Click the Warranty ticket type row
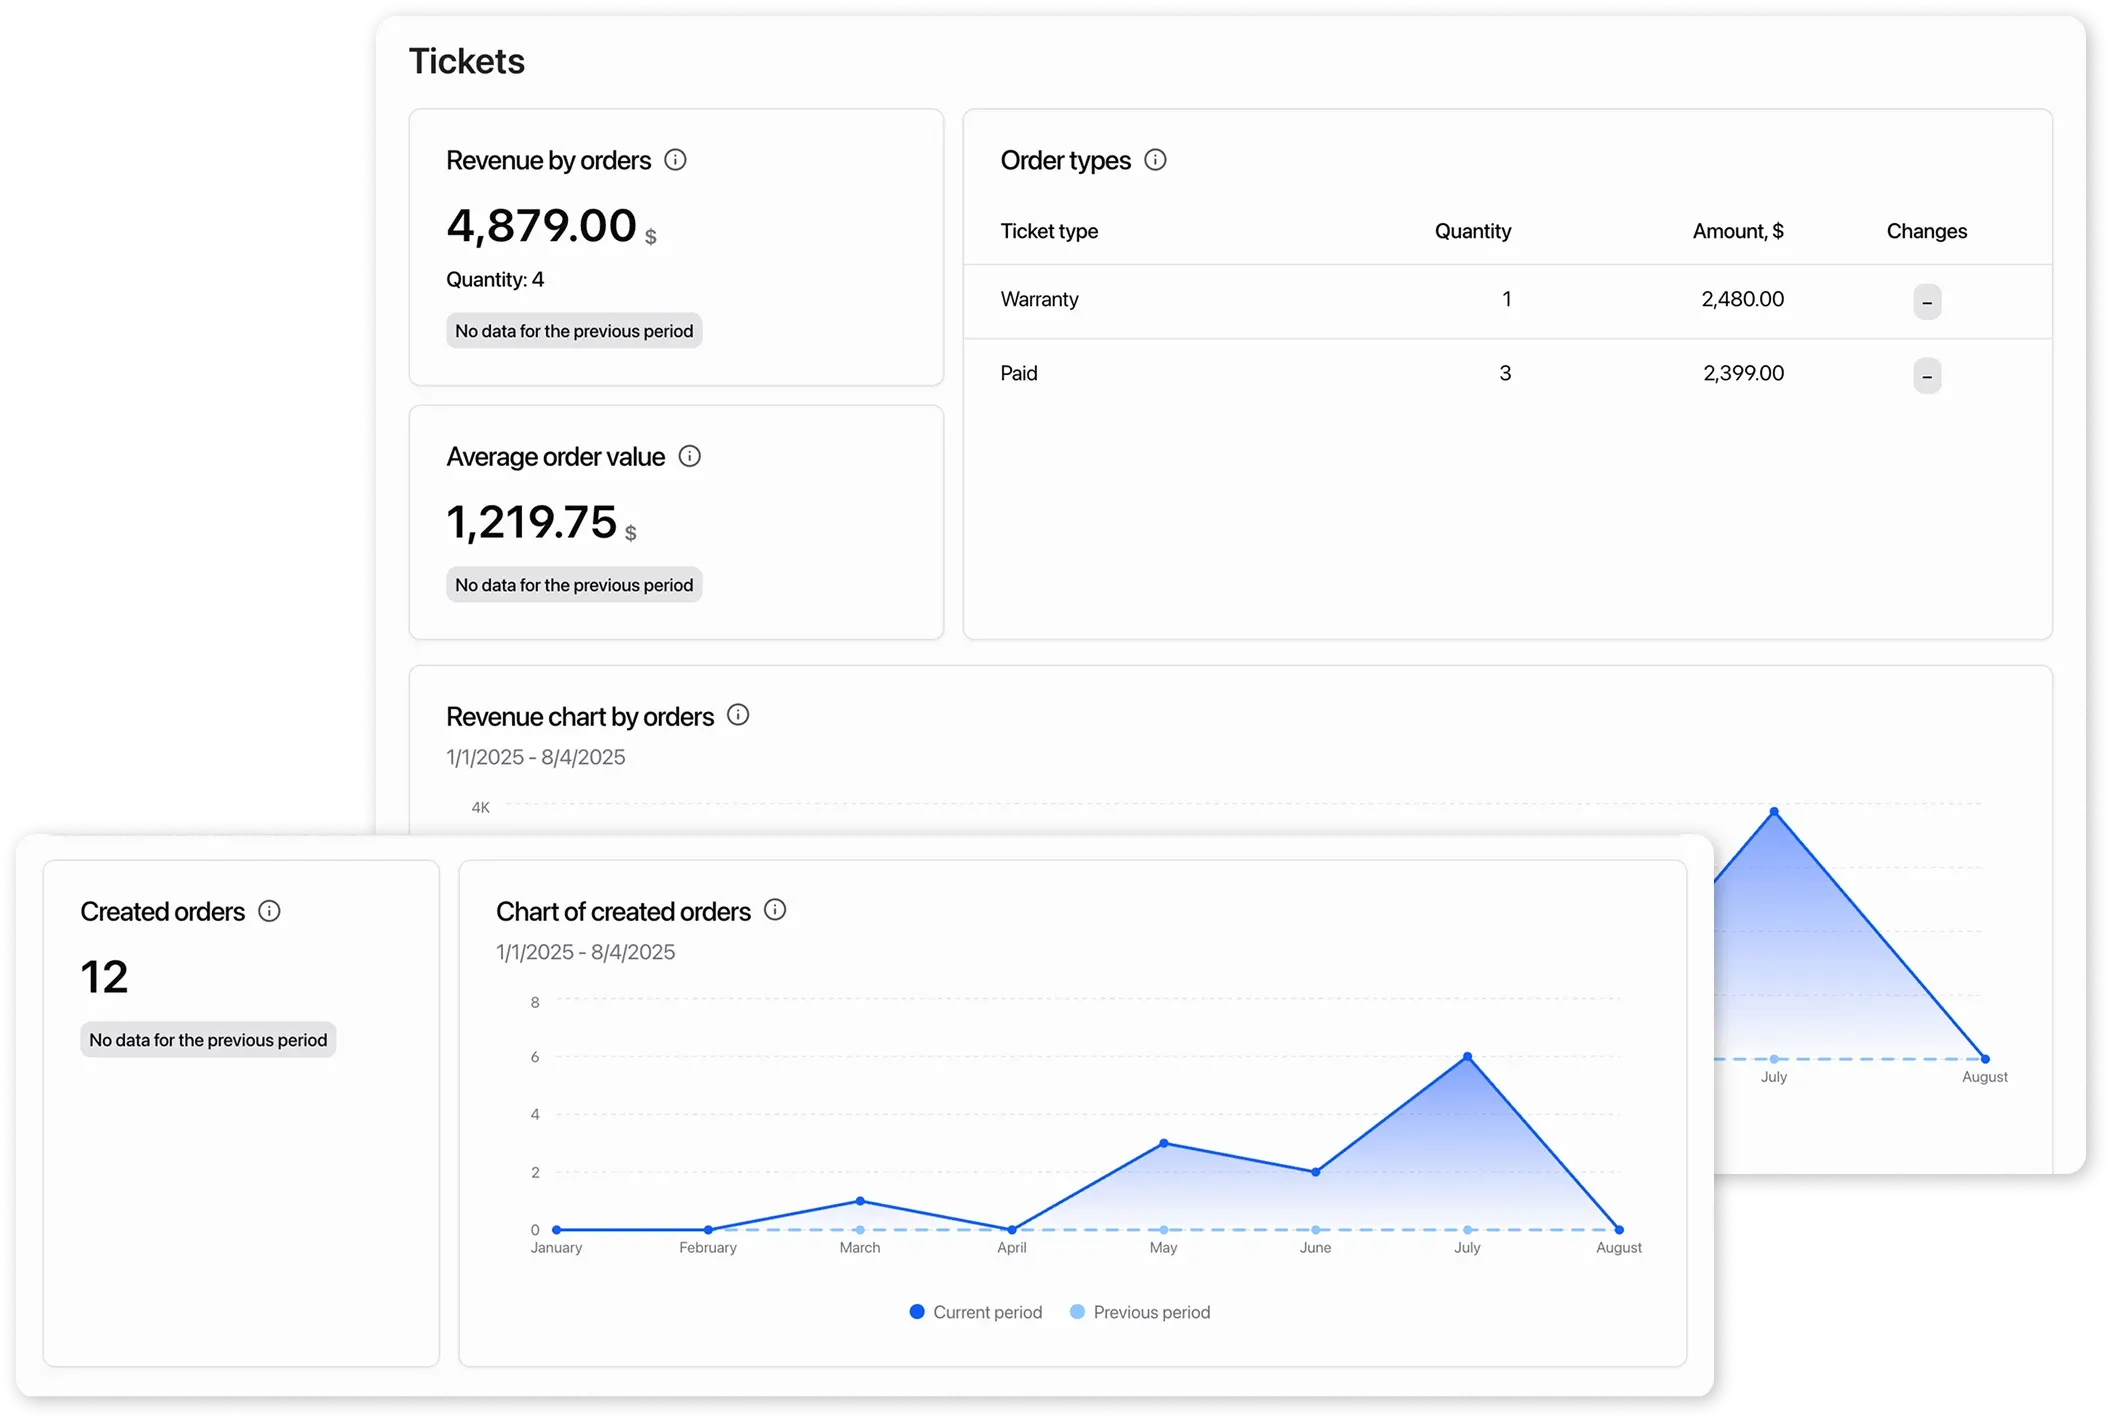The image size is (2110, 1422). pyautogui.click(x=1040, y=299)
